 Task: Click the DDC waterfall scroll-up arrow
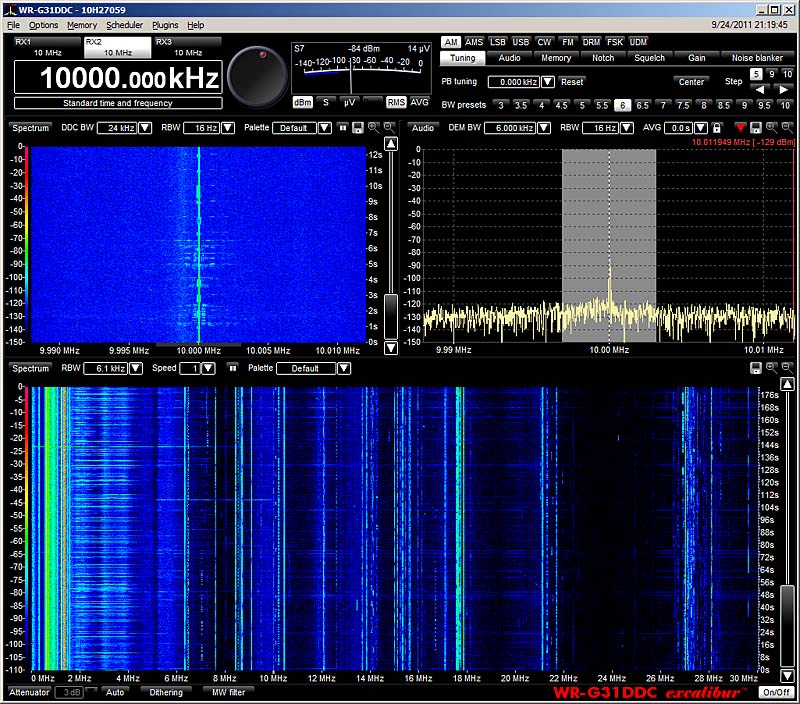tap(391, 144)
